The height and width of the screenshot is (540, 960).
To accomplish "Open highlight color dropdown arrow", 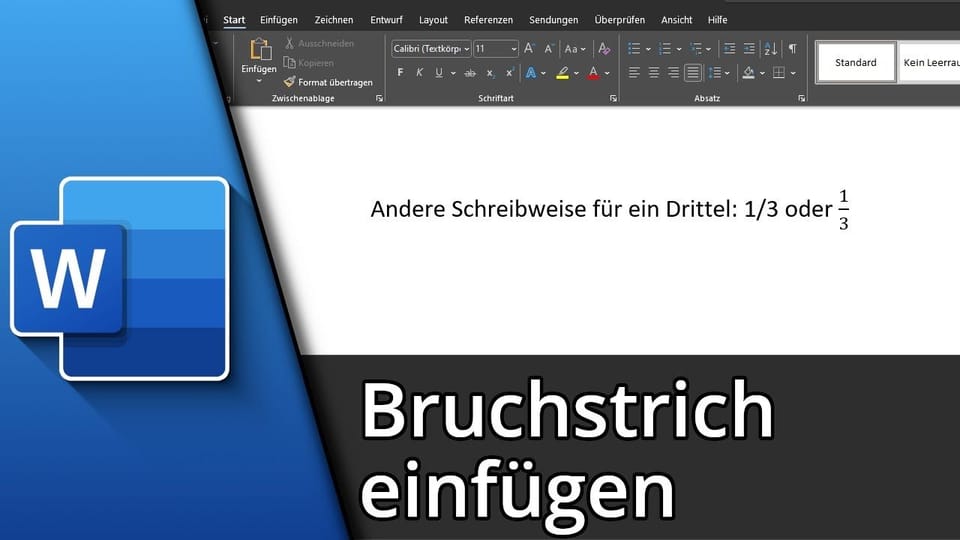I will point(576,73).
